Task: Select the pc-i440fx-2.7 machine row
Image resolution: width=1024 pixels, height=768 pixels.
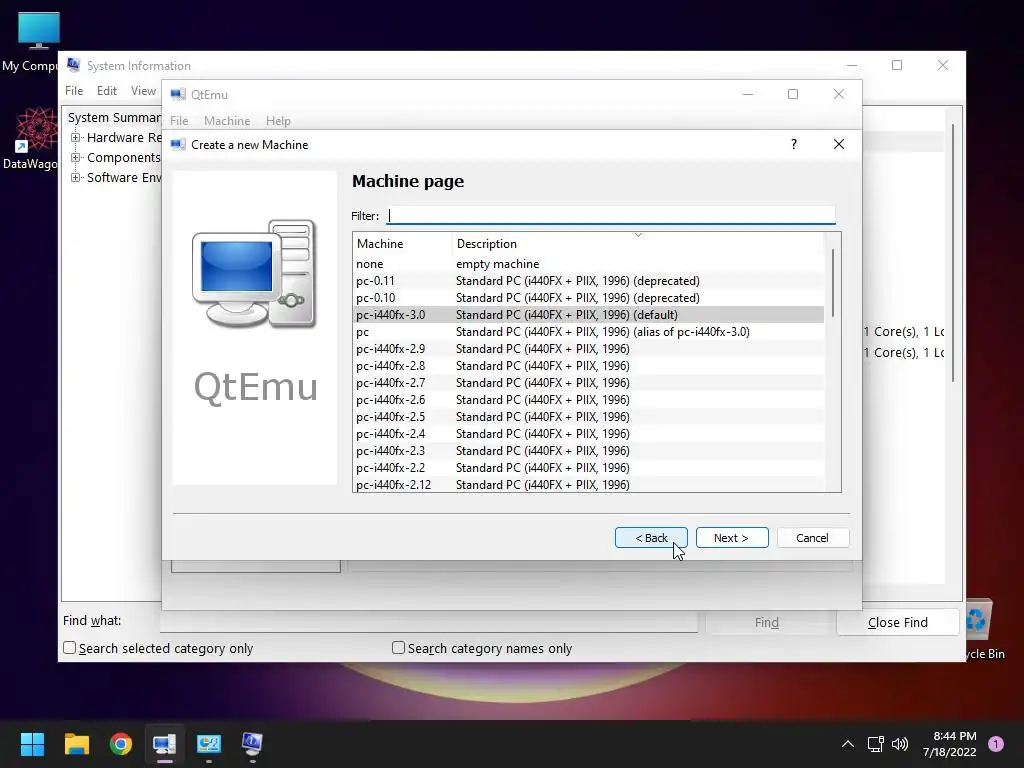Action: (x=588, y=383)
